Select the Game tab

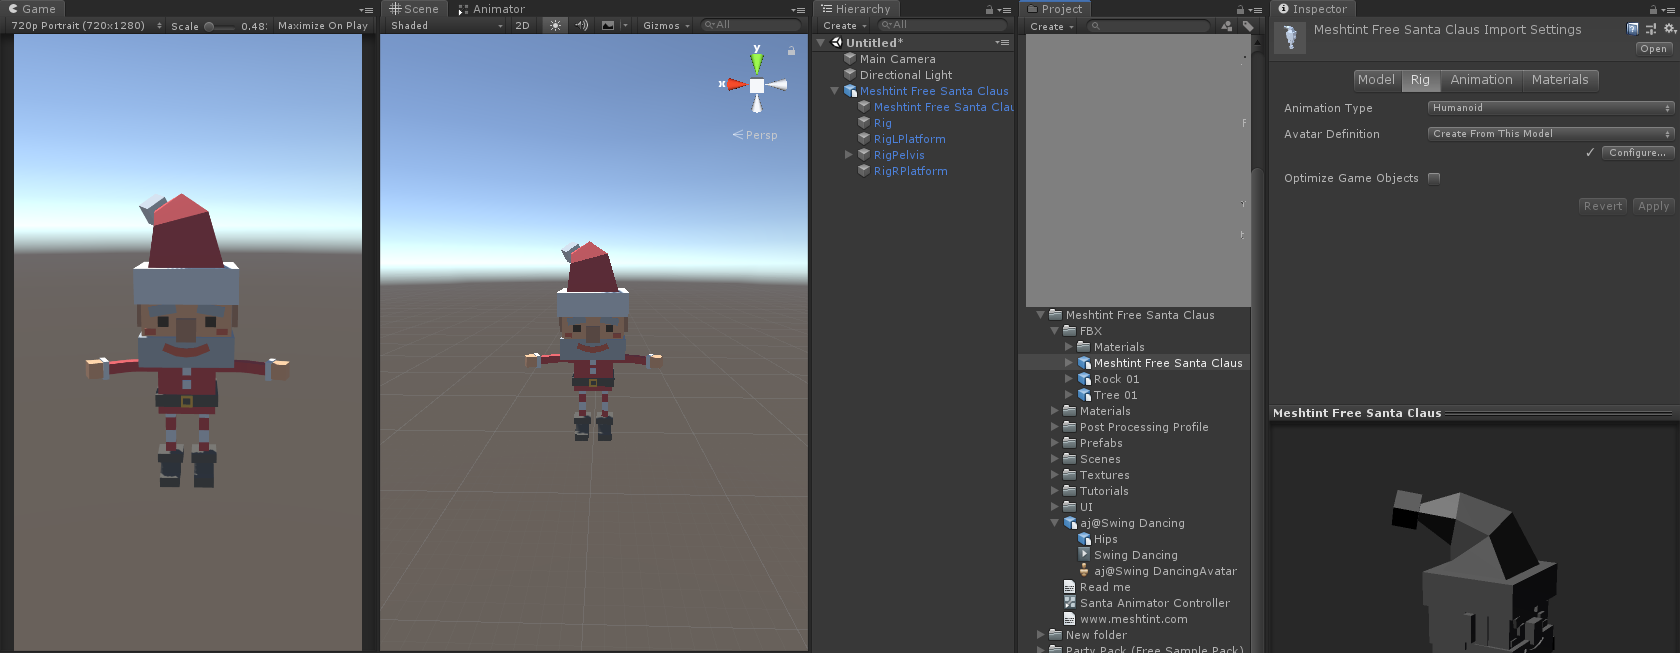click(32, 9)
